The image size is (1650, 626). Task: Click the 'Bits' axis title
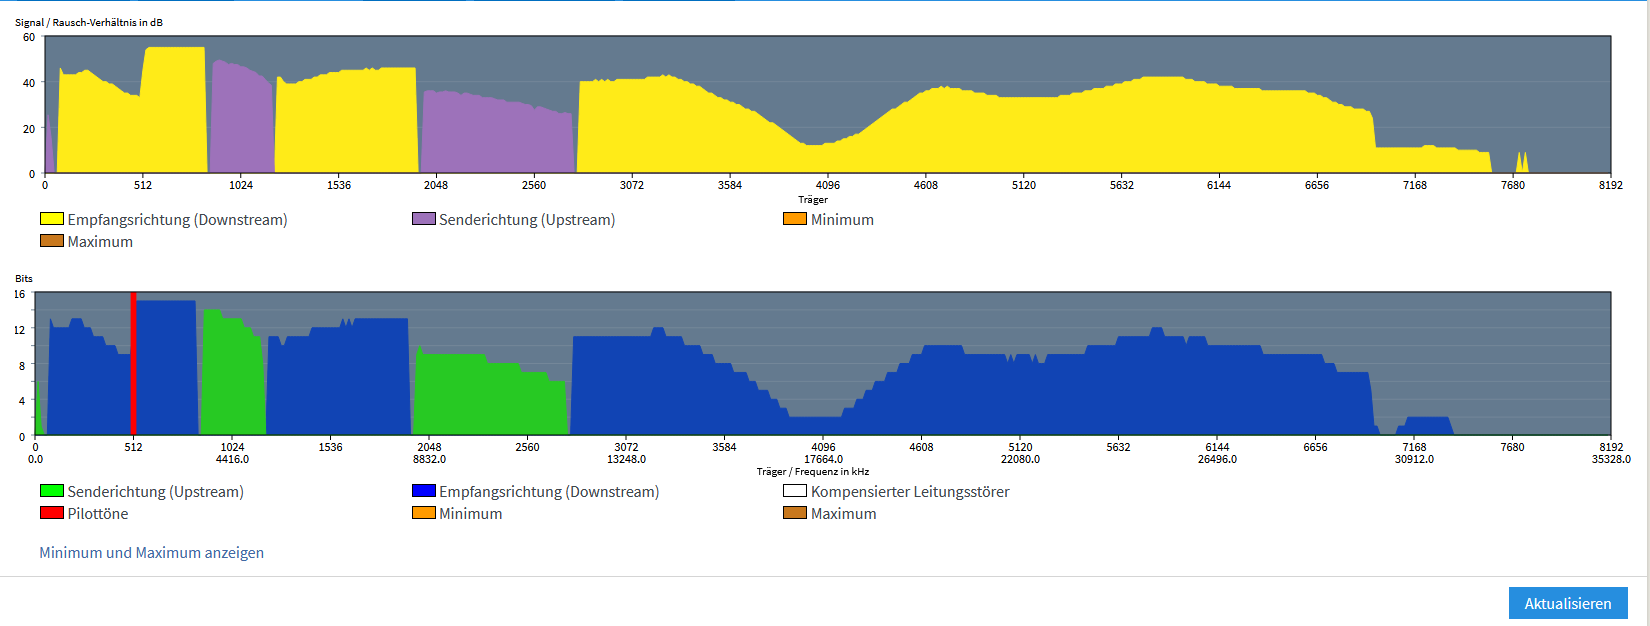pyautogui.click(x=24, y=278)
